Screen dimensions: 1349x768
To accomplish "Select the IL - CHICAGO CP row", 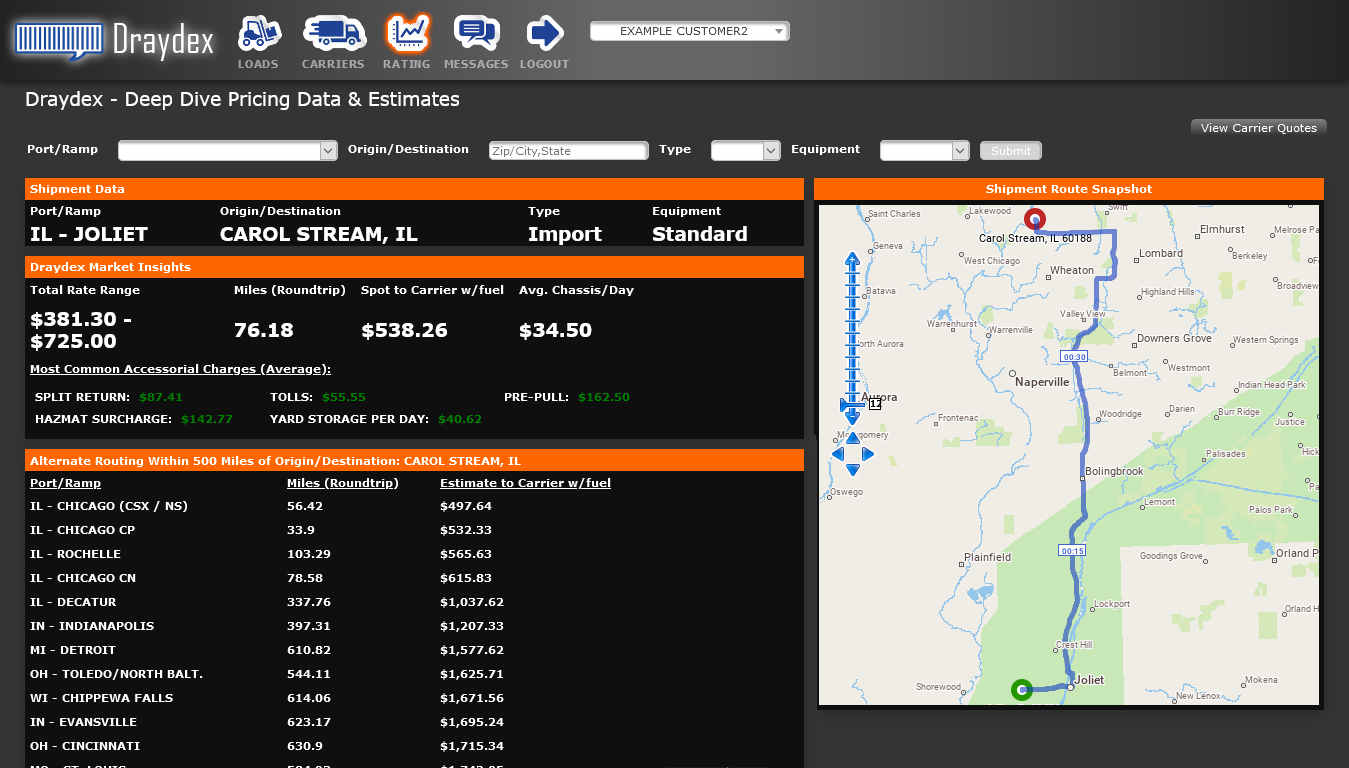I will (414, 530).
